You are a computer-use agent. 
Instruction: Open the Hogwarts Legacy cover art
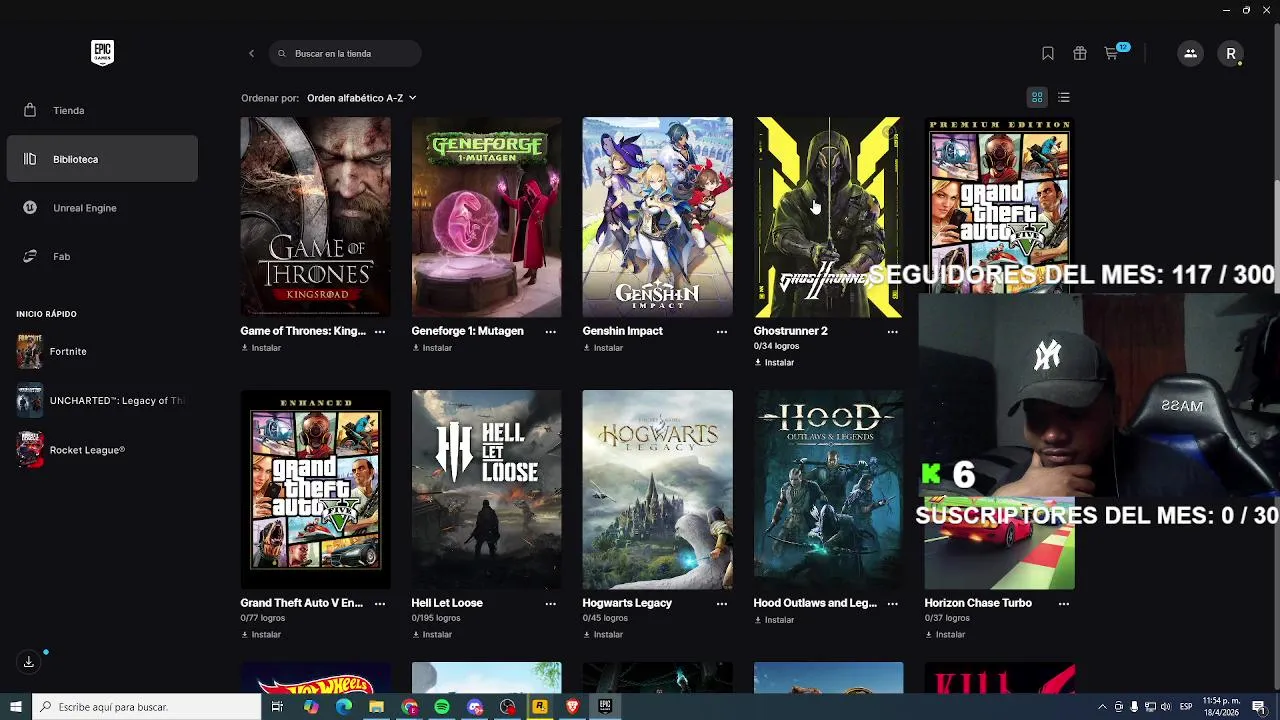[657, 490]
